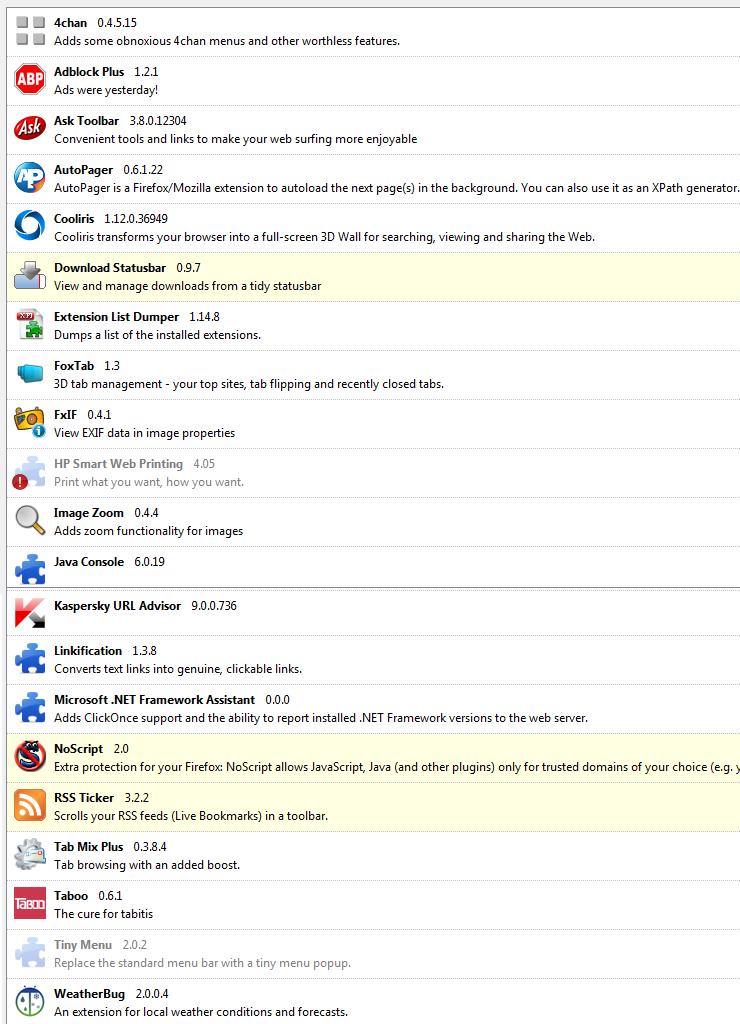Click the Taboo red logo icon
The width and height of the screenshot is (740, 1024).
tap(30, 903)
